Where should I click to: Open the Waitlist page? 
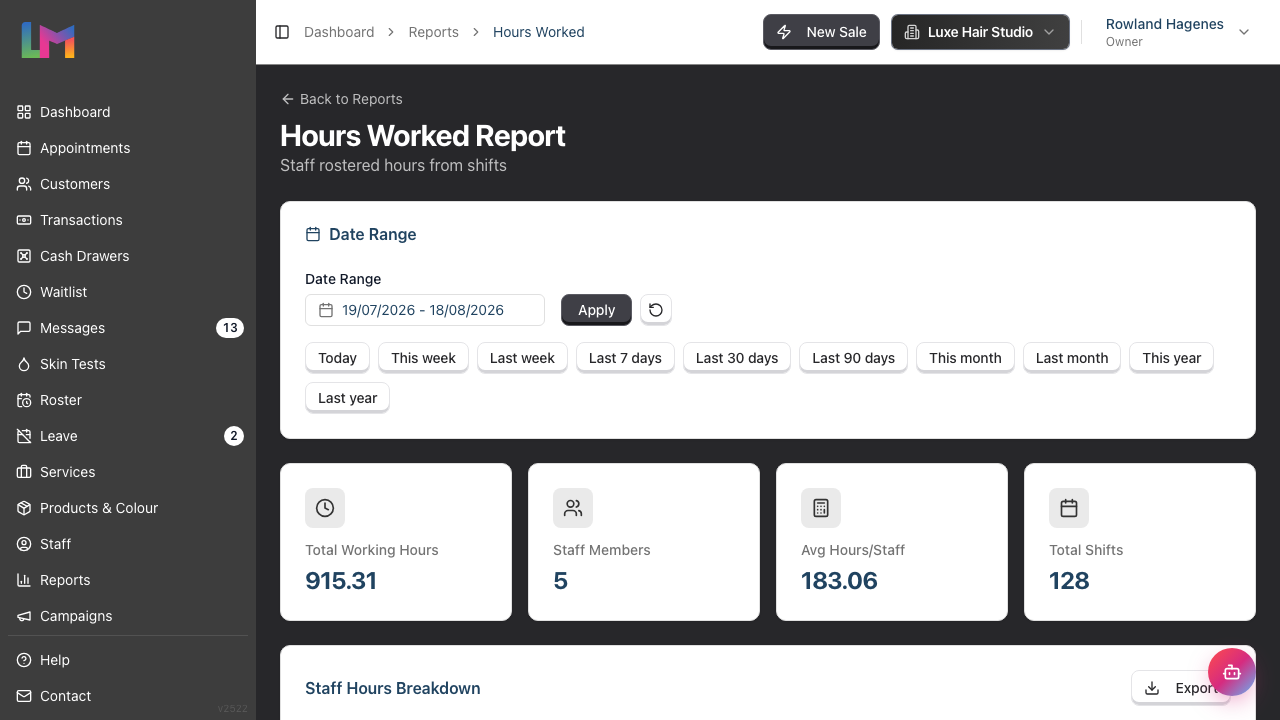click(128, 292)
